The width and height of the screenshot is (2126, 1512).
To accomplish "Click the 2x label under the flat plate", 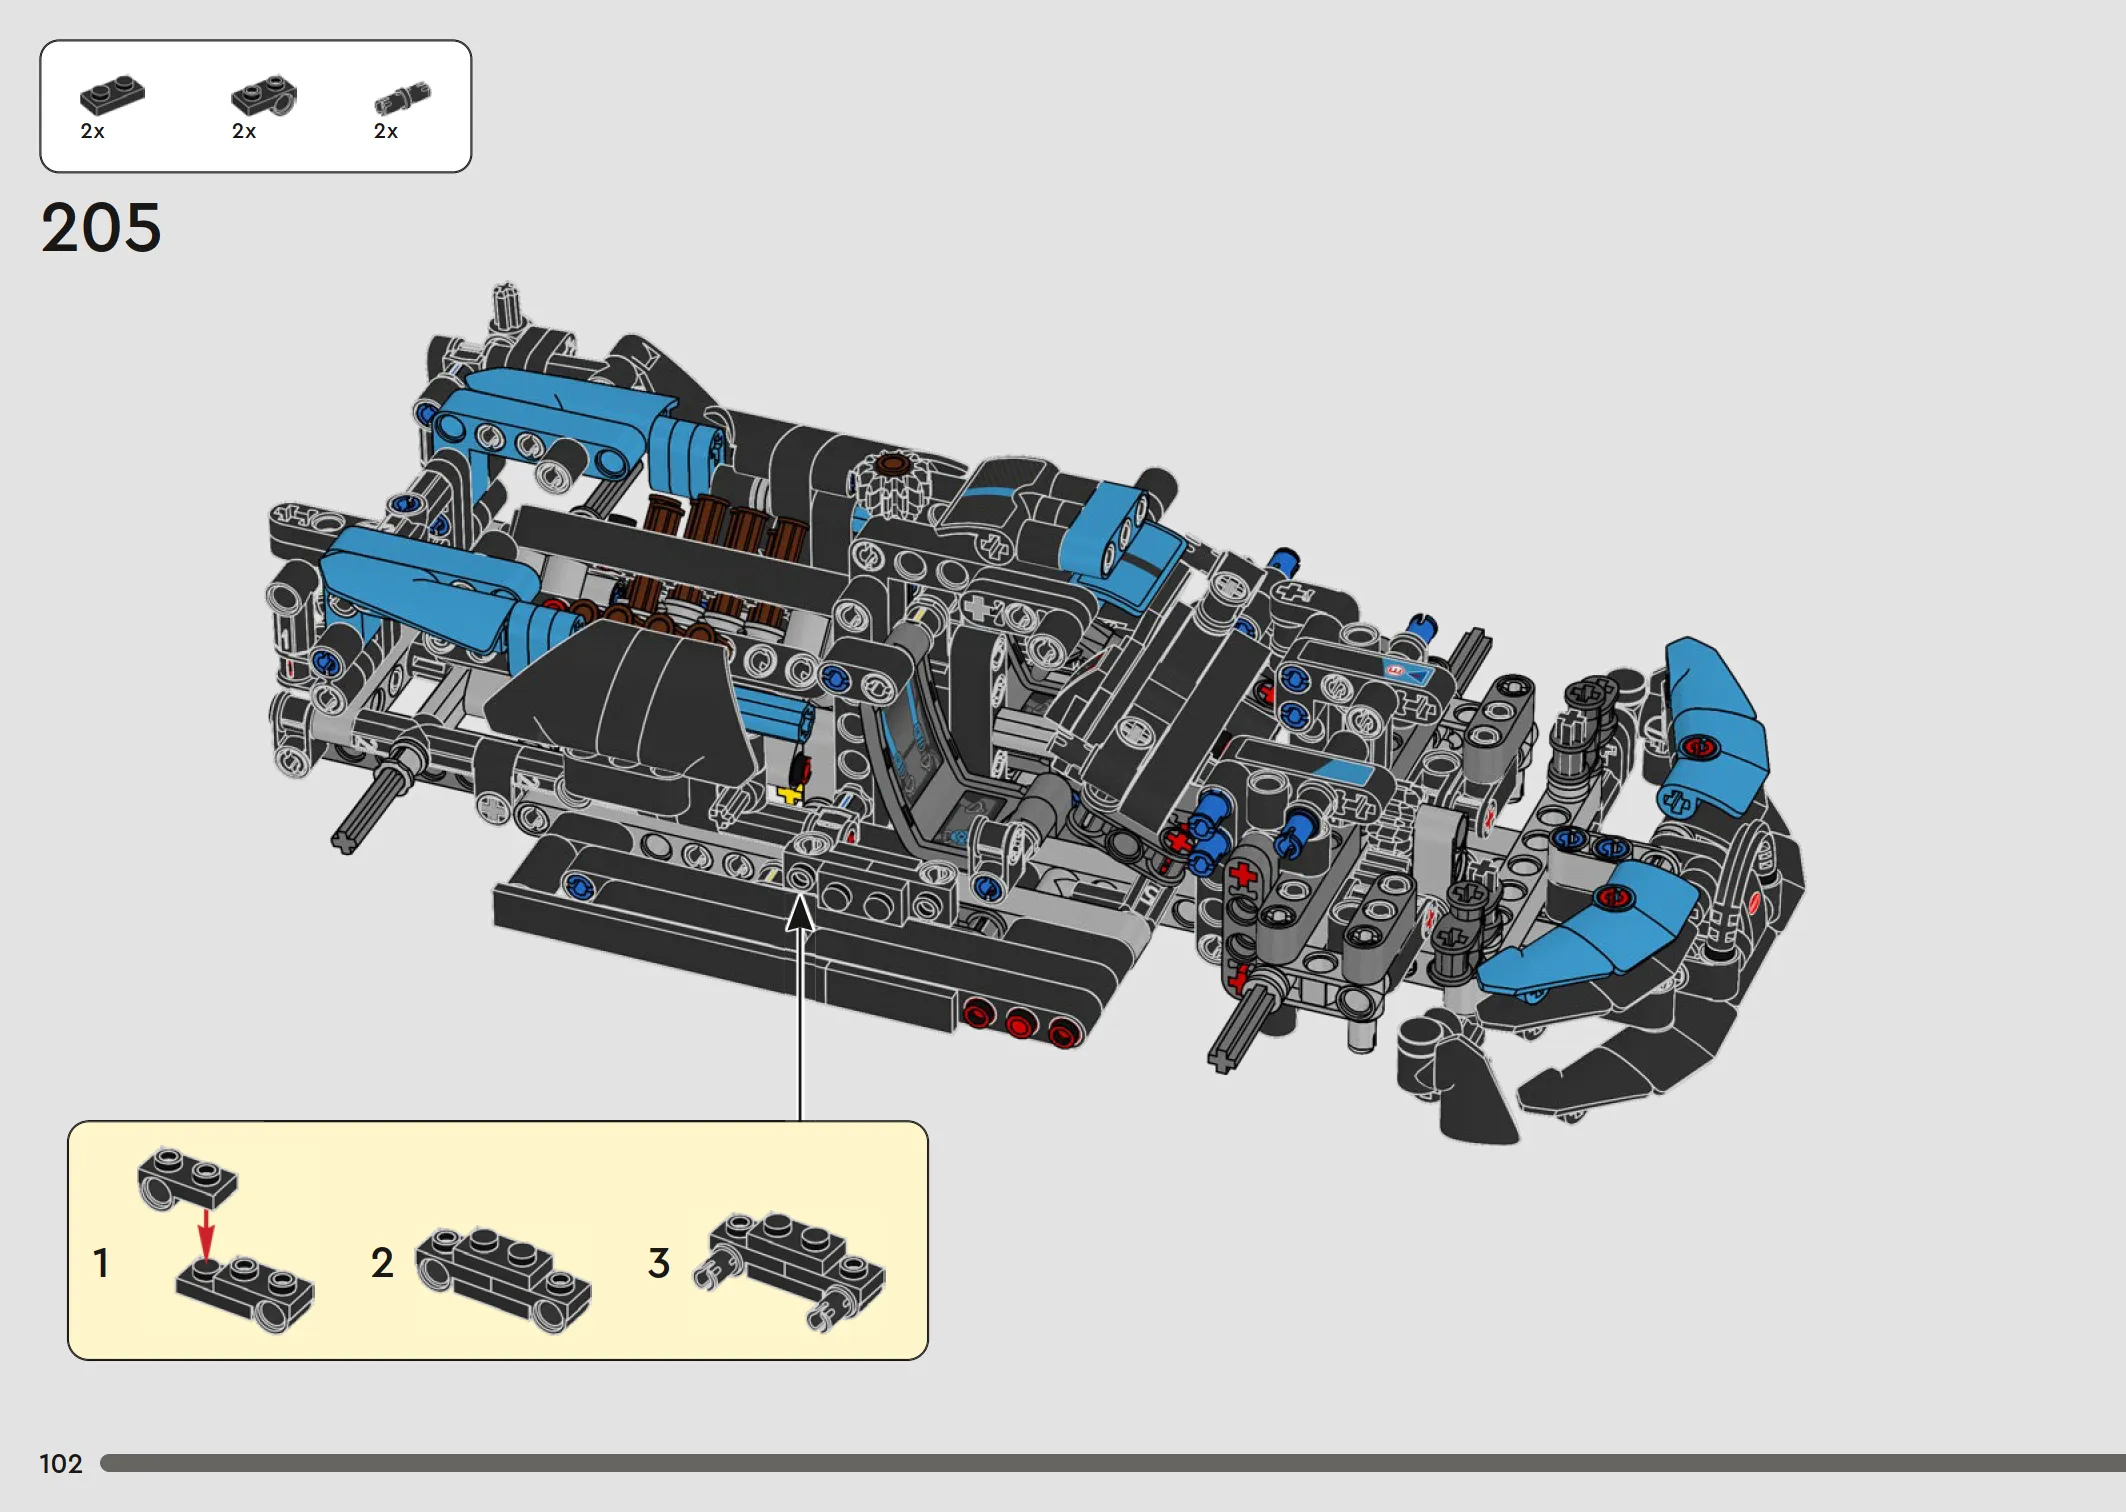I will (92, 131).
